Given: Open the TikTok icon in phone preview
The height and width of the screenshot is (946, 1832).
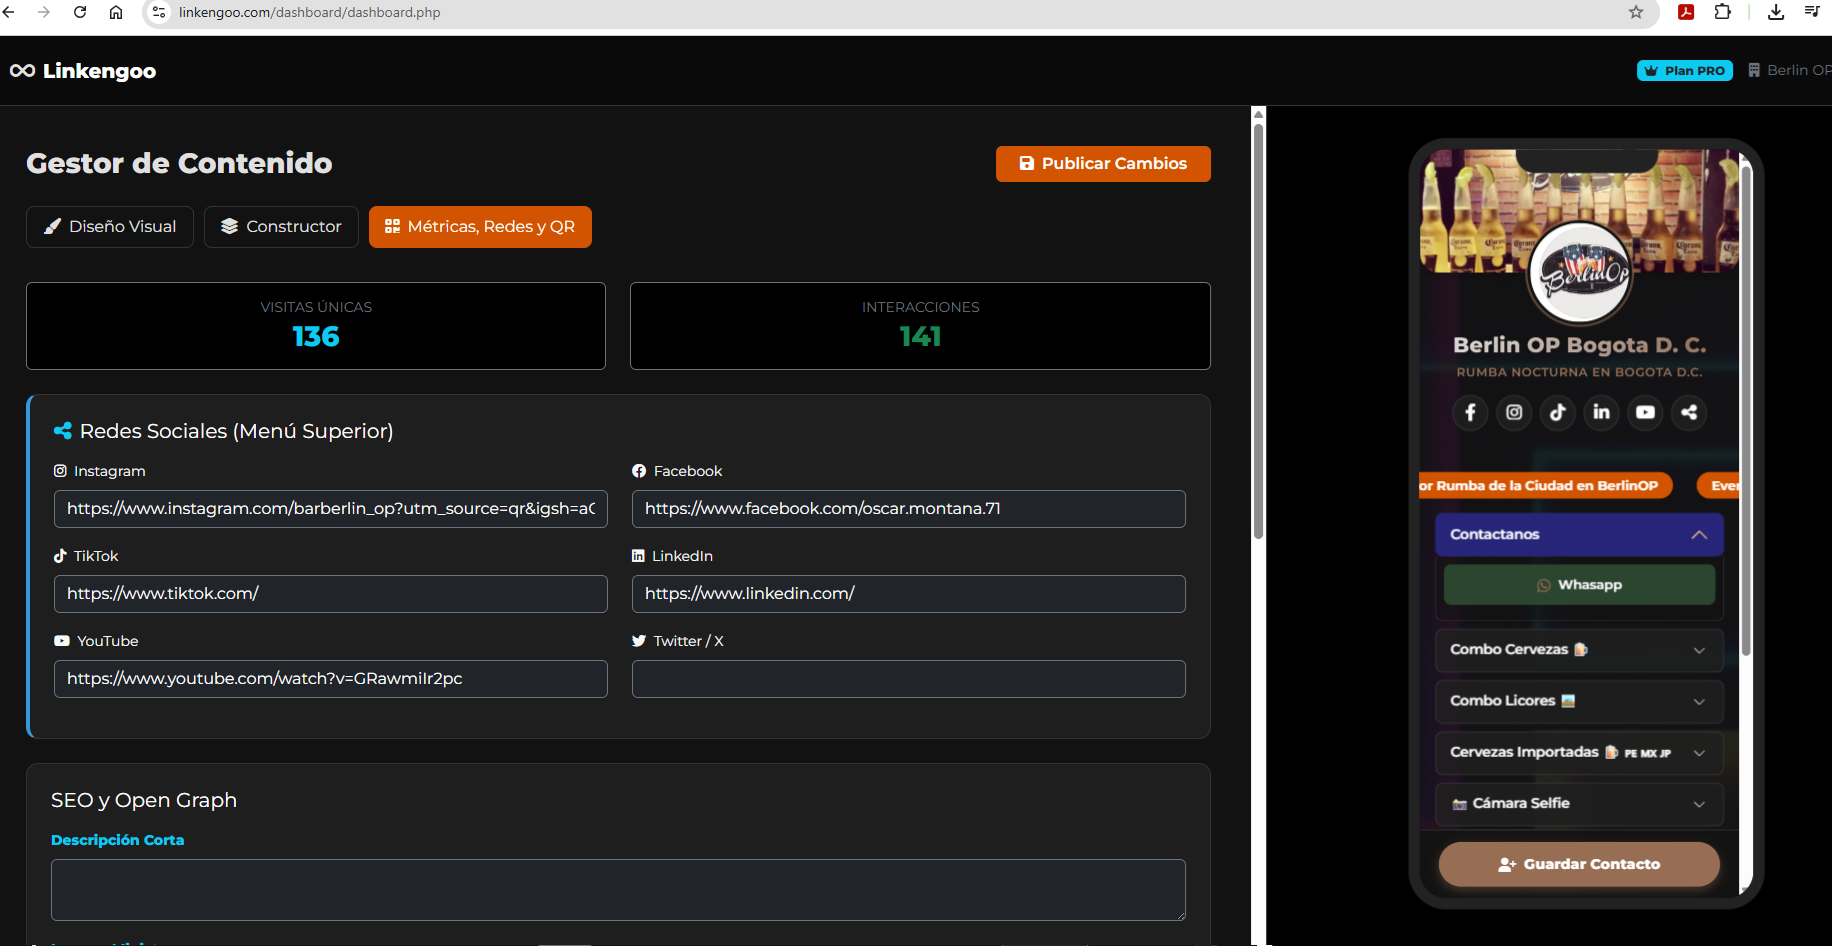Looking at the screenshot, I should 1558,412.
